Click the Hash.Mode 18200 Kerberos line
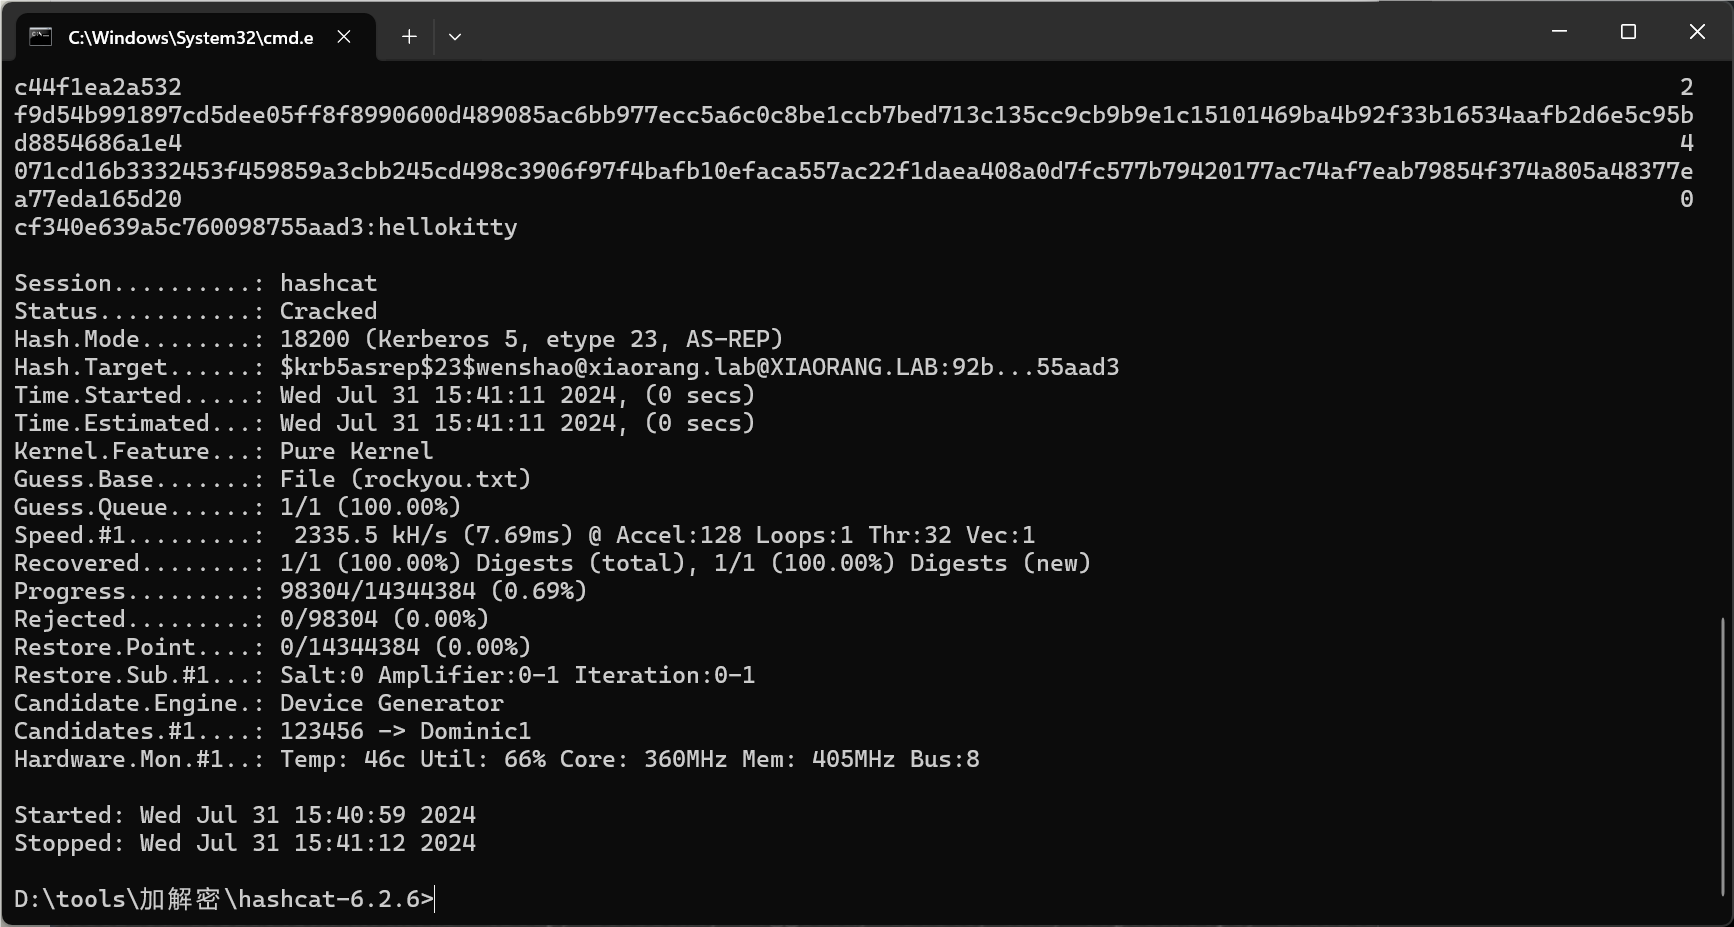 point(399,340)
